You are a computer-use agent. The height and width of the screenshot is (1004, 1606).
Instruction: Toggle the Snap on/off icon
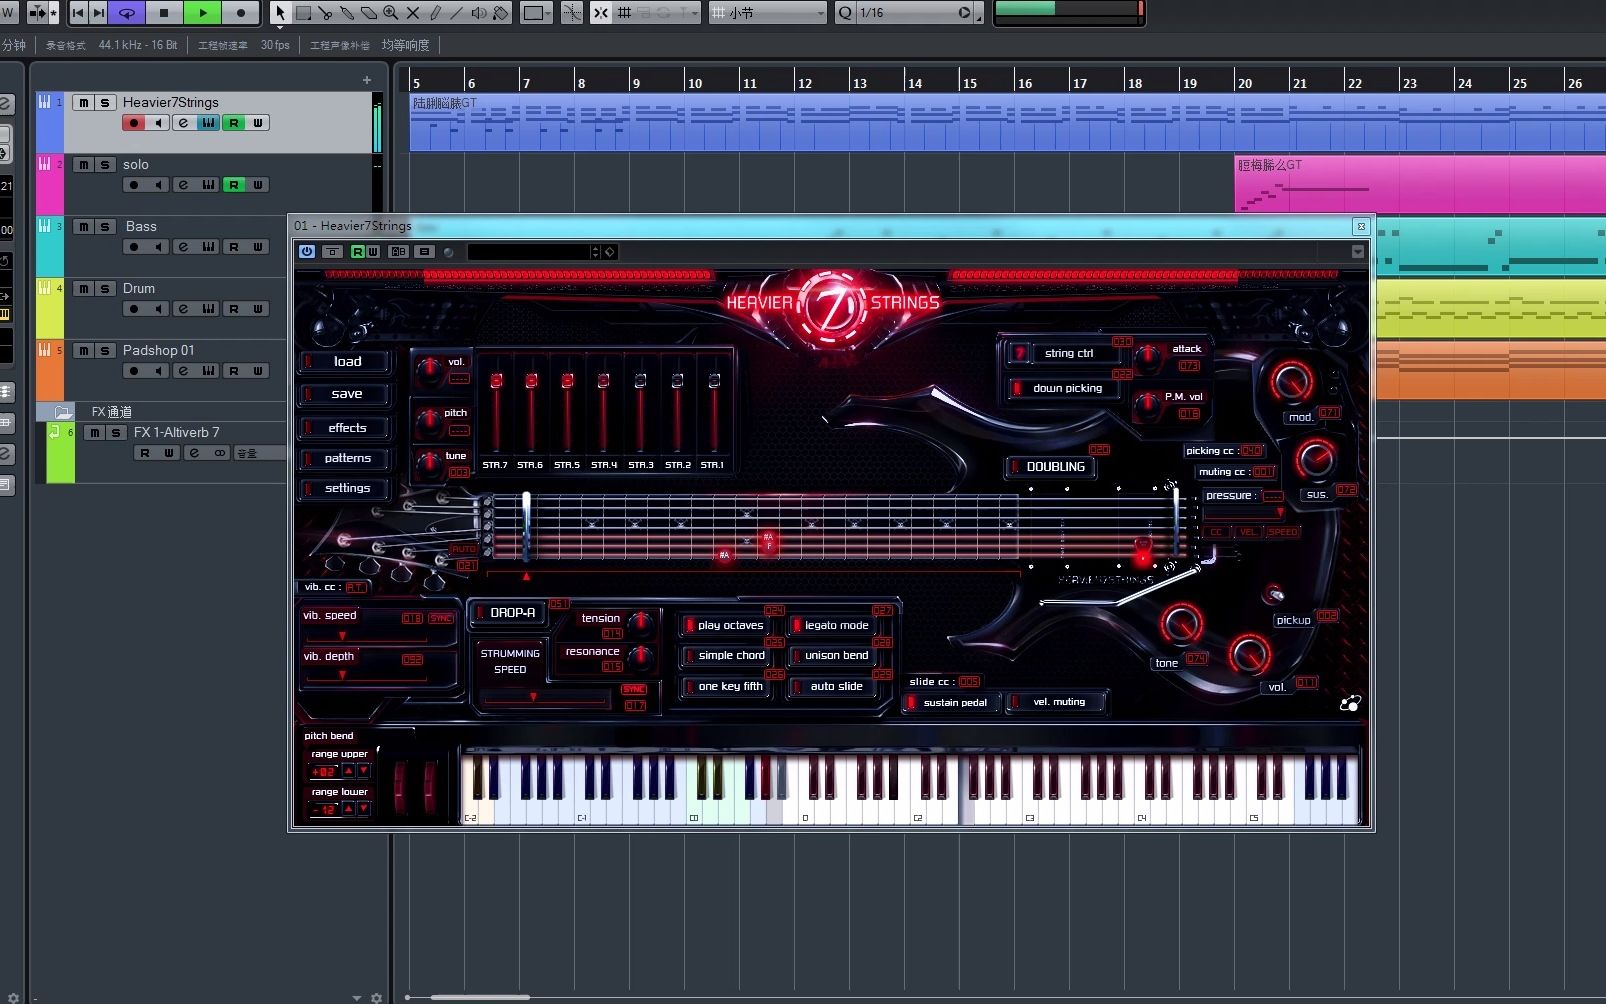tap(600, 12)
